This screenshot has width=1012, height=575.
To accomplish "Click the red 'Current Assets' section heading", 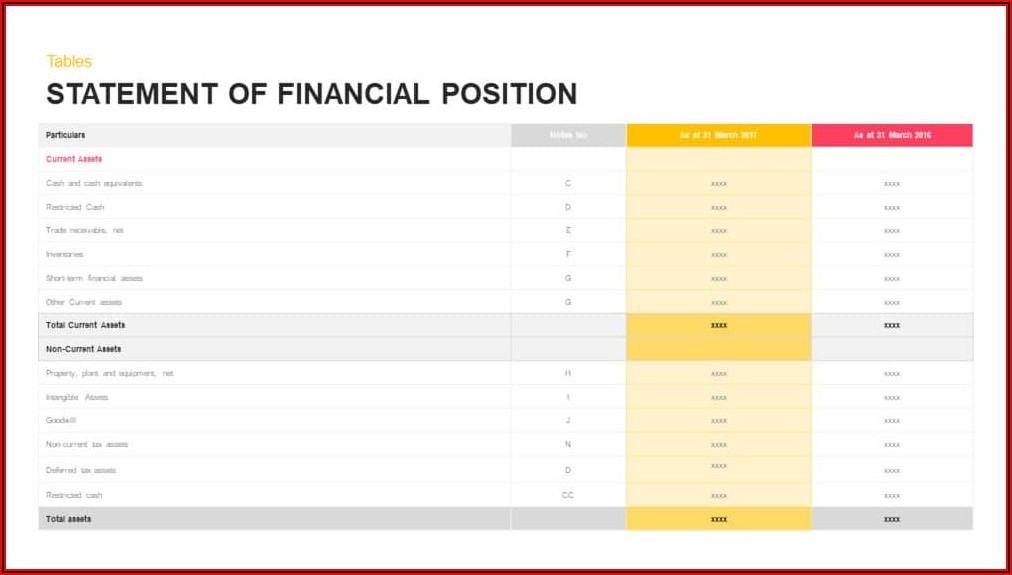I will (74, 159).
